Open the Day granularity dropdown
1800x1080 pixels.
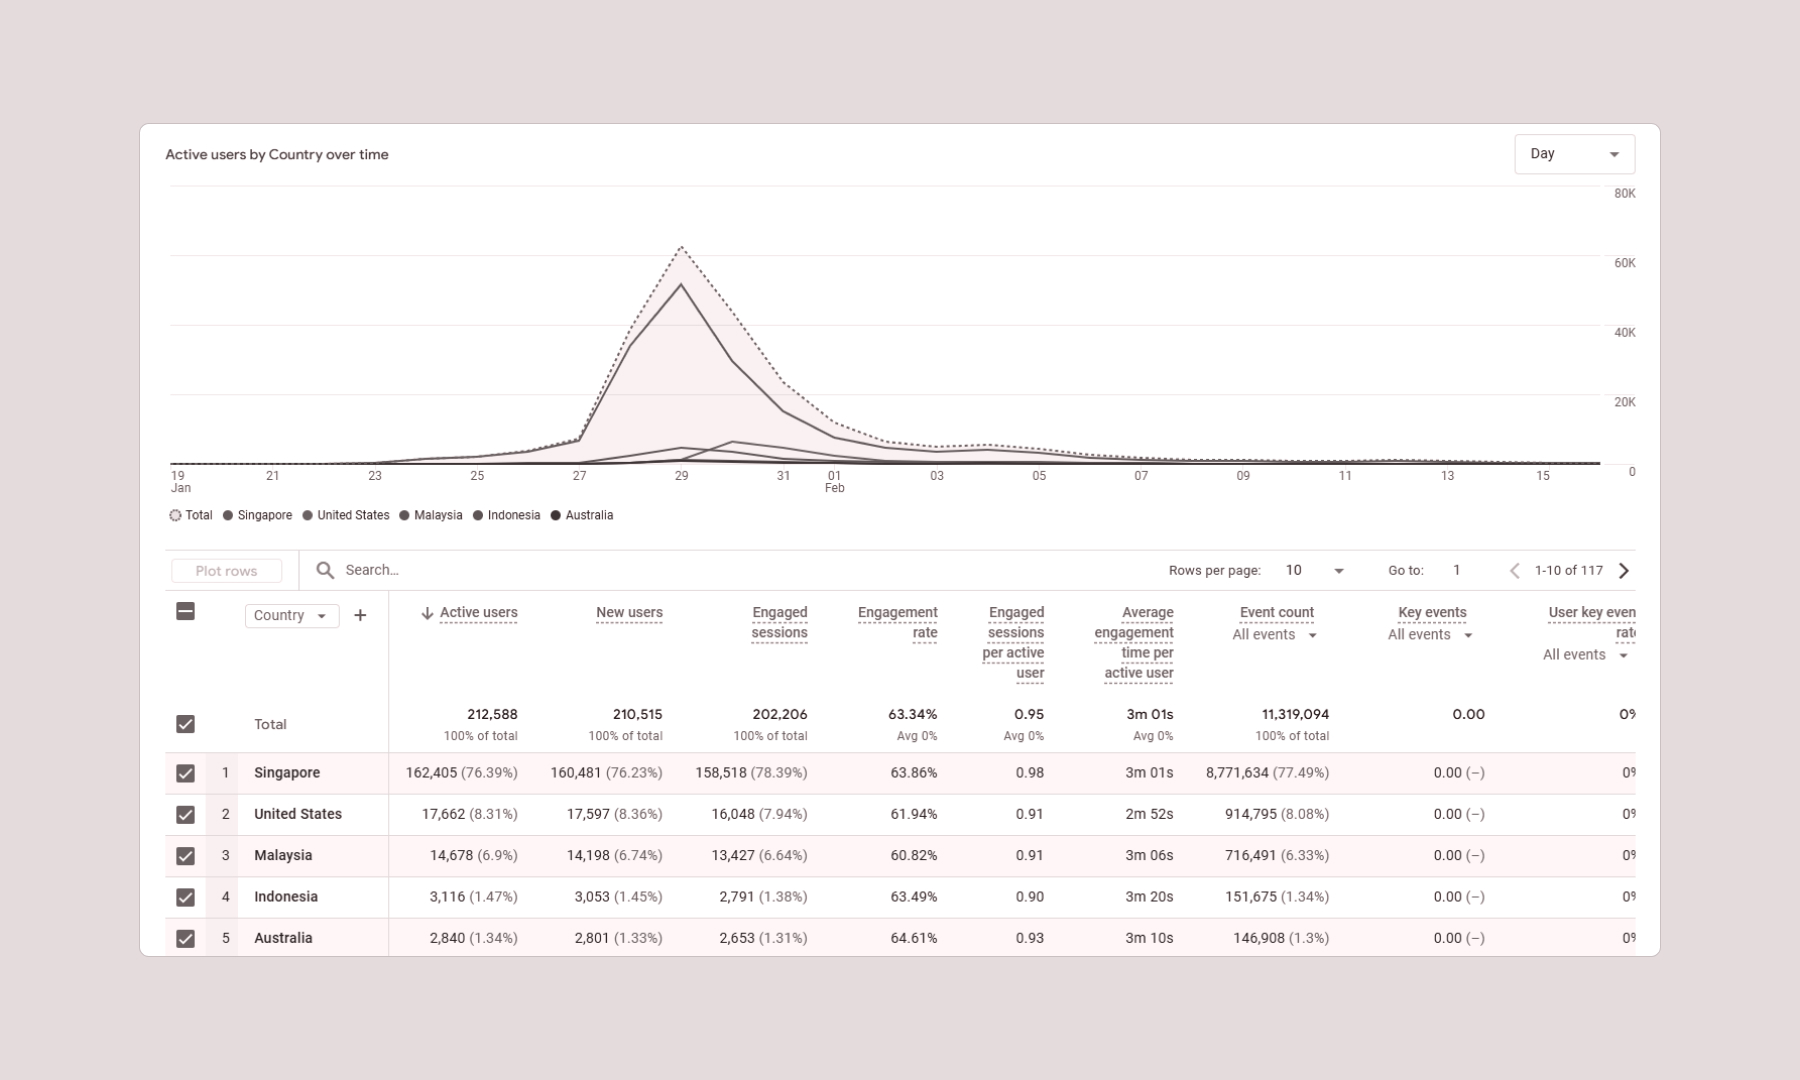[x=1574, y=154]
